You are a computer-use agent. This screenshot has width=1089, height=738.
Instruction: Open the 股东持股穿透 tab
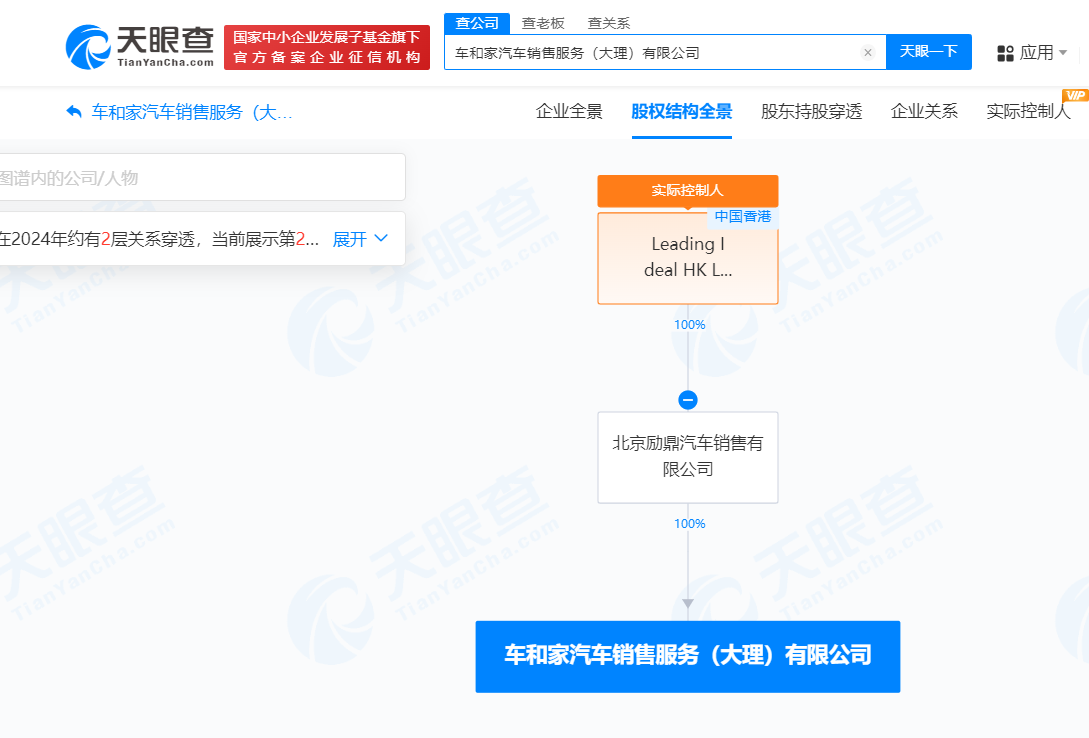click(x=811, y=112)
